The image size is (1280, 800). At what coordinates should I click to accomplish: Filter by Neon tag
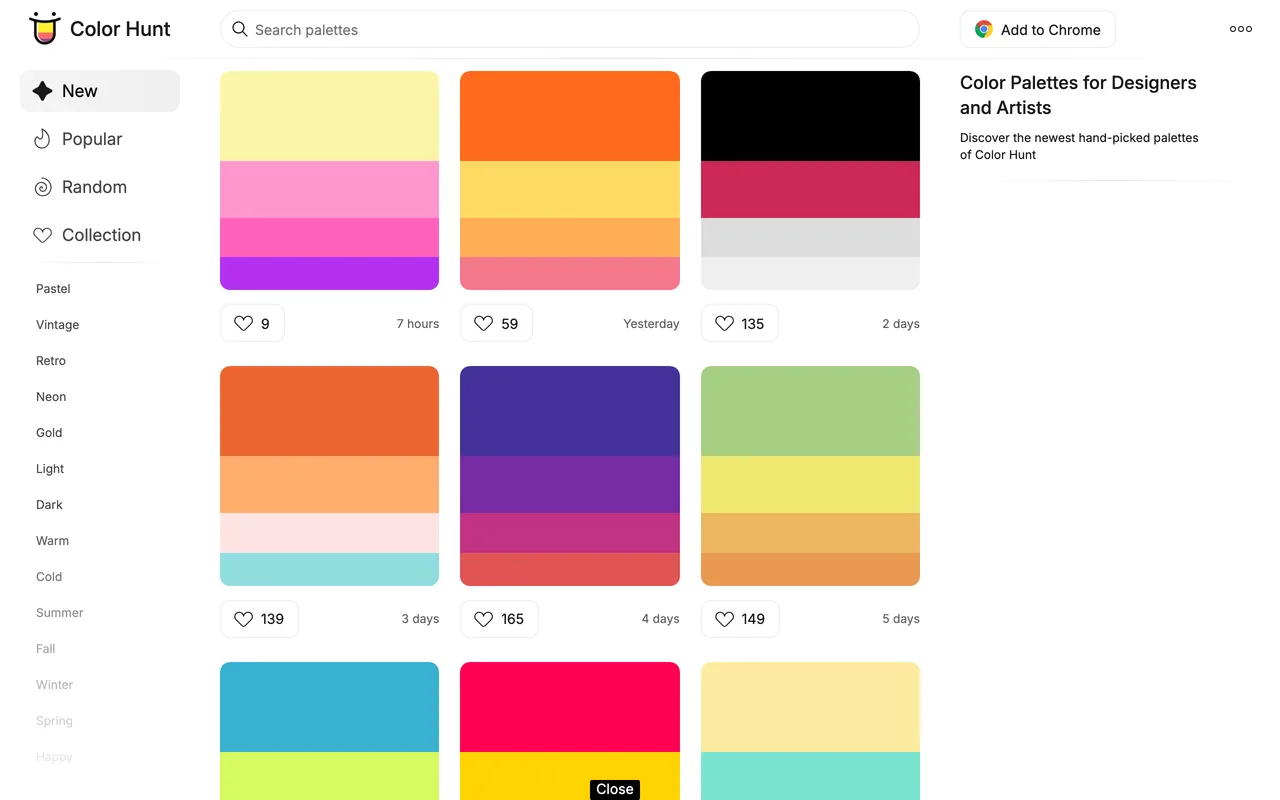(51, 396)
